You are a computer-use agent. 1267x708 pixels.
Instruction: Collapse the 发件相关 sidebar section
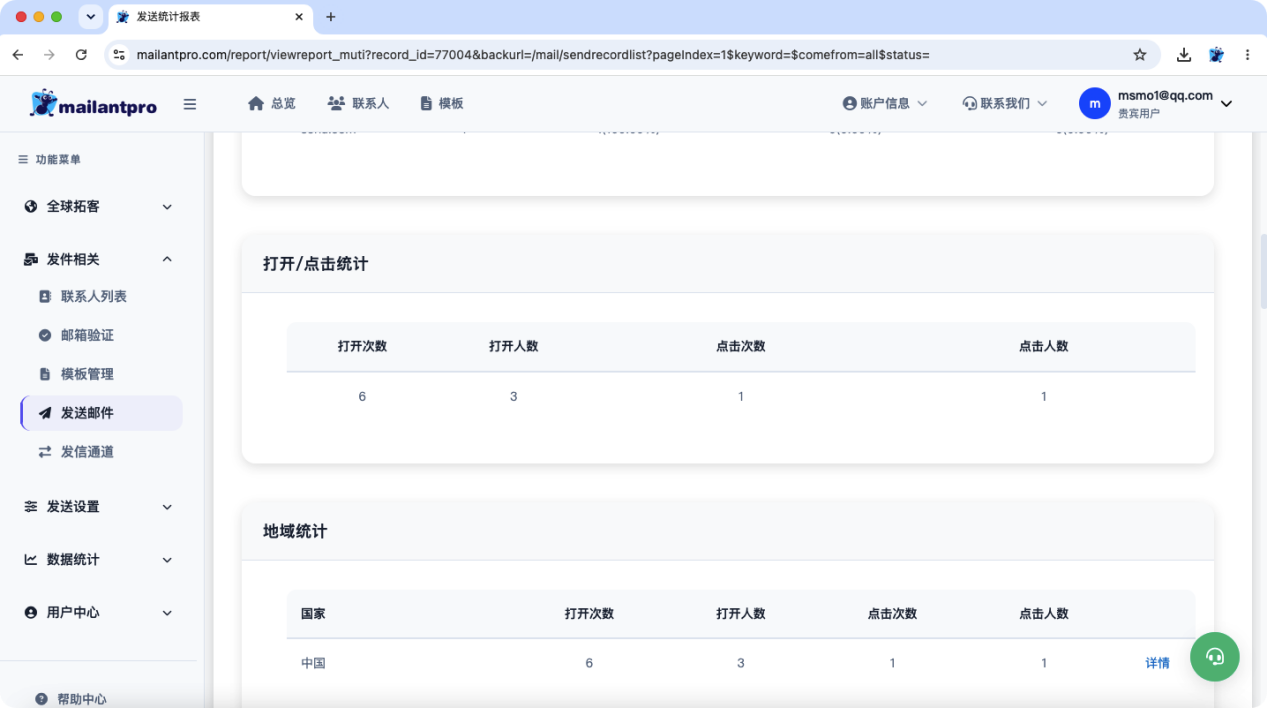(167, 259)
